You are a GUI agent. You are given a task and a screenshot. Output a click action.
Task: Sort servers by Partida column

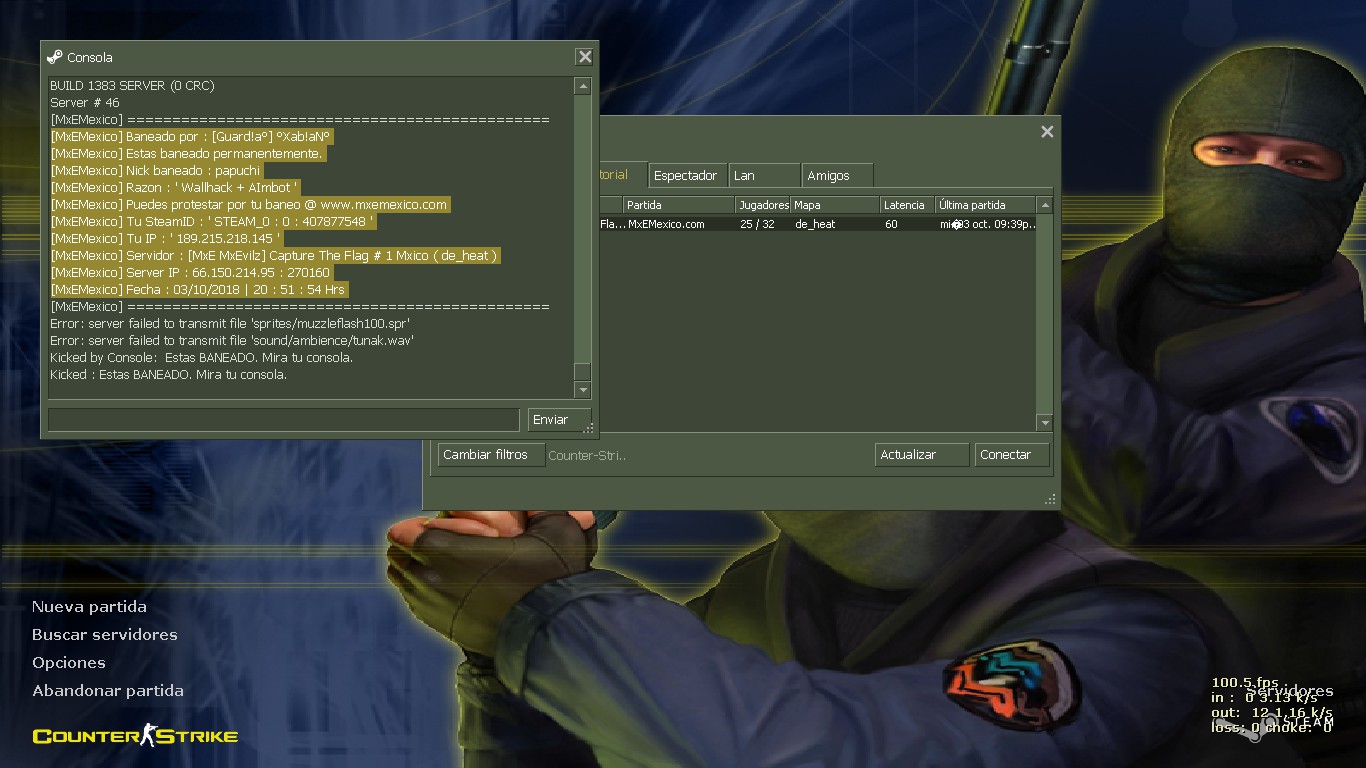(x=679, y=205)
